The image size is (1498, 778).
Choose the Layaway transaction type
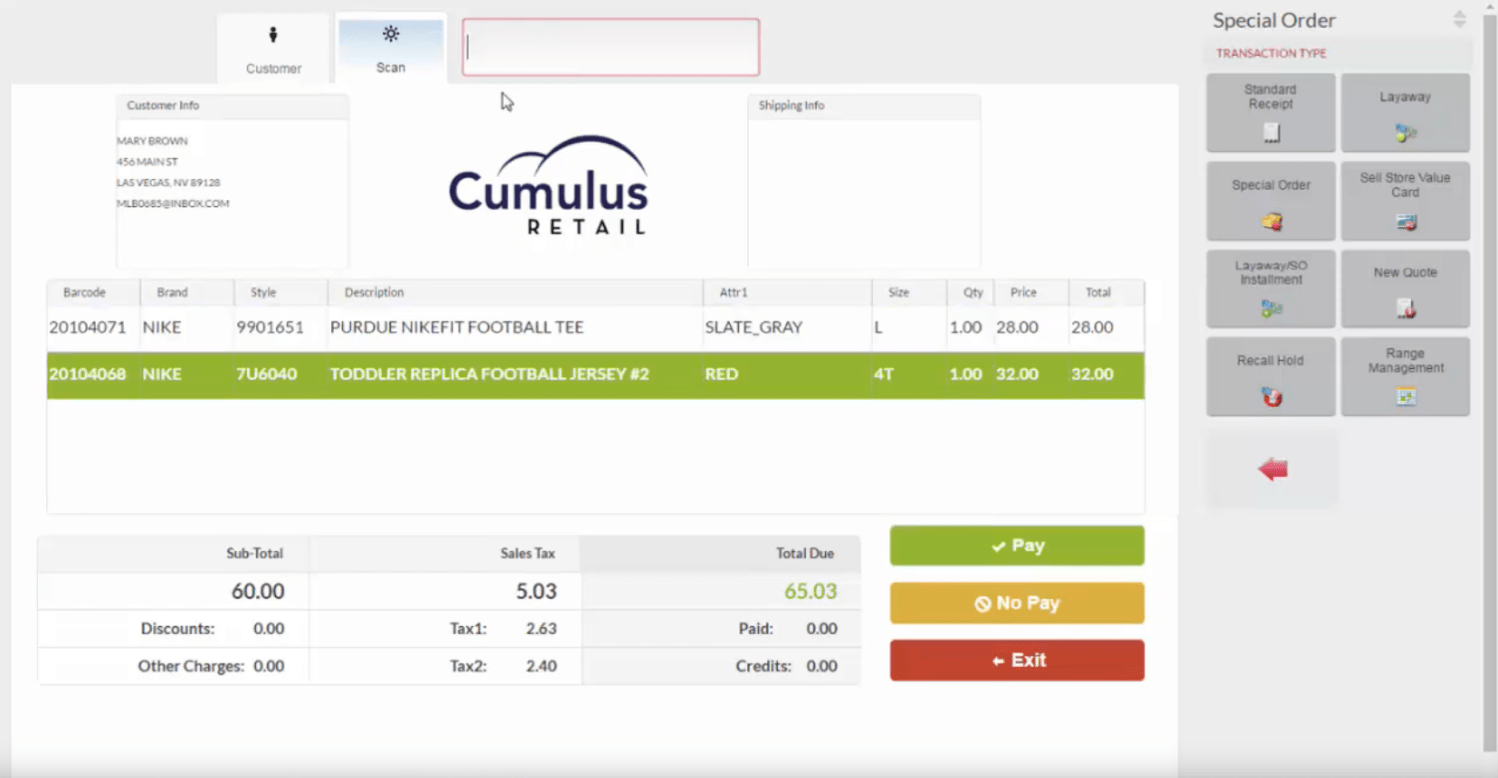[1405, 112]
